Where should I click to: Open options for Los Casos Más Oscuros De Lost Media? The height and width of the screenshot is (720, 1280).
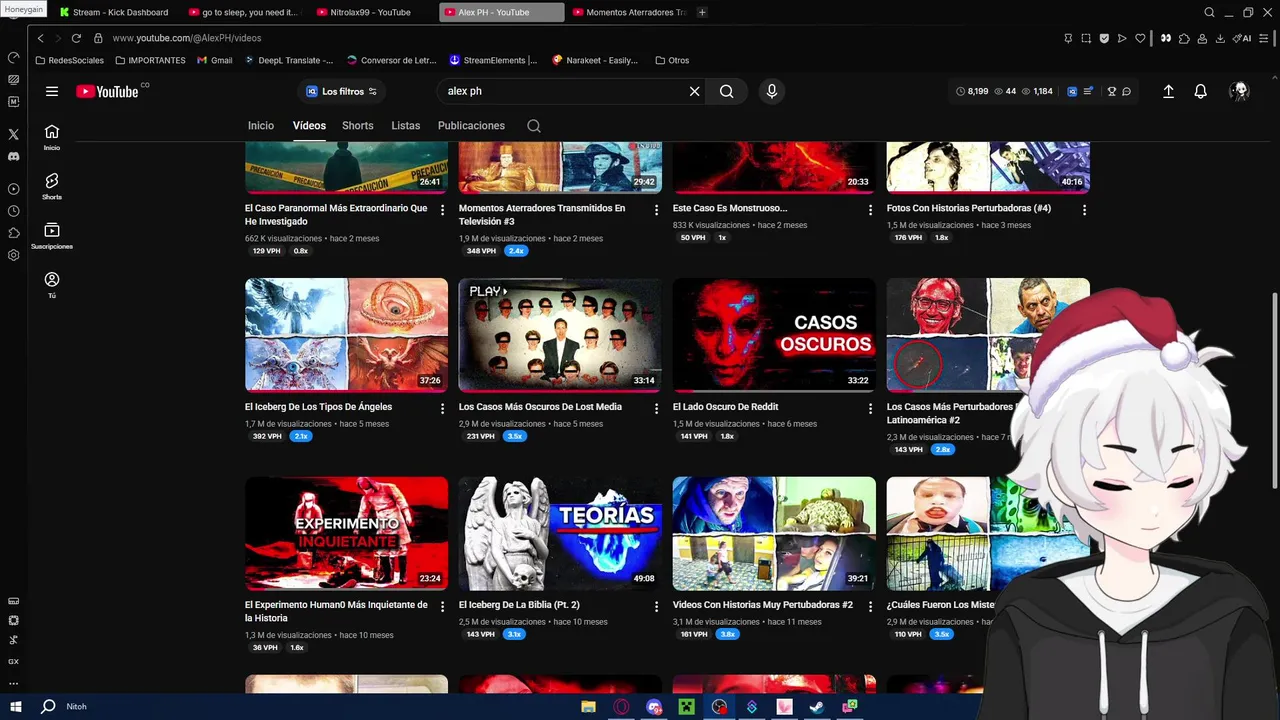657,408
